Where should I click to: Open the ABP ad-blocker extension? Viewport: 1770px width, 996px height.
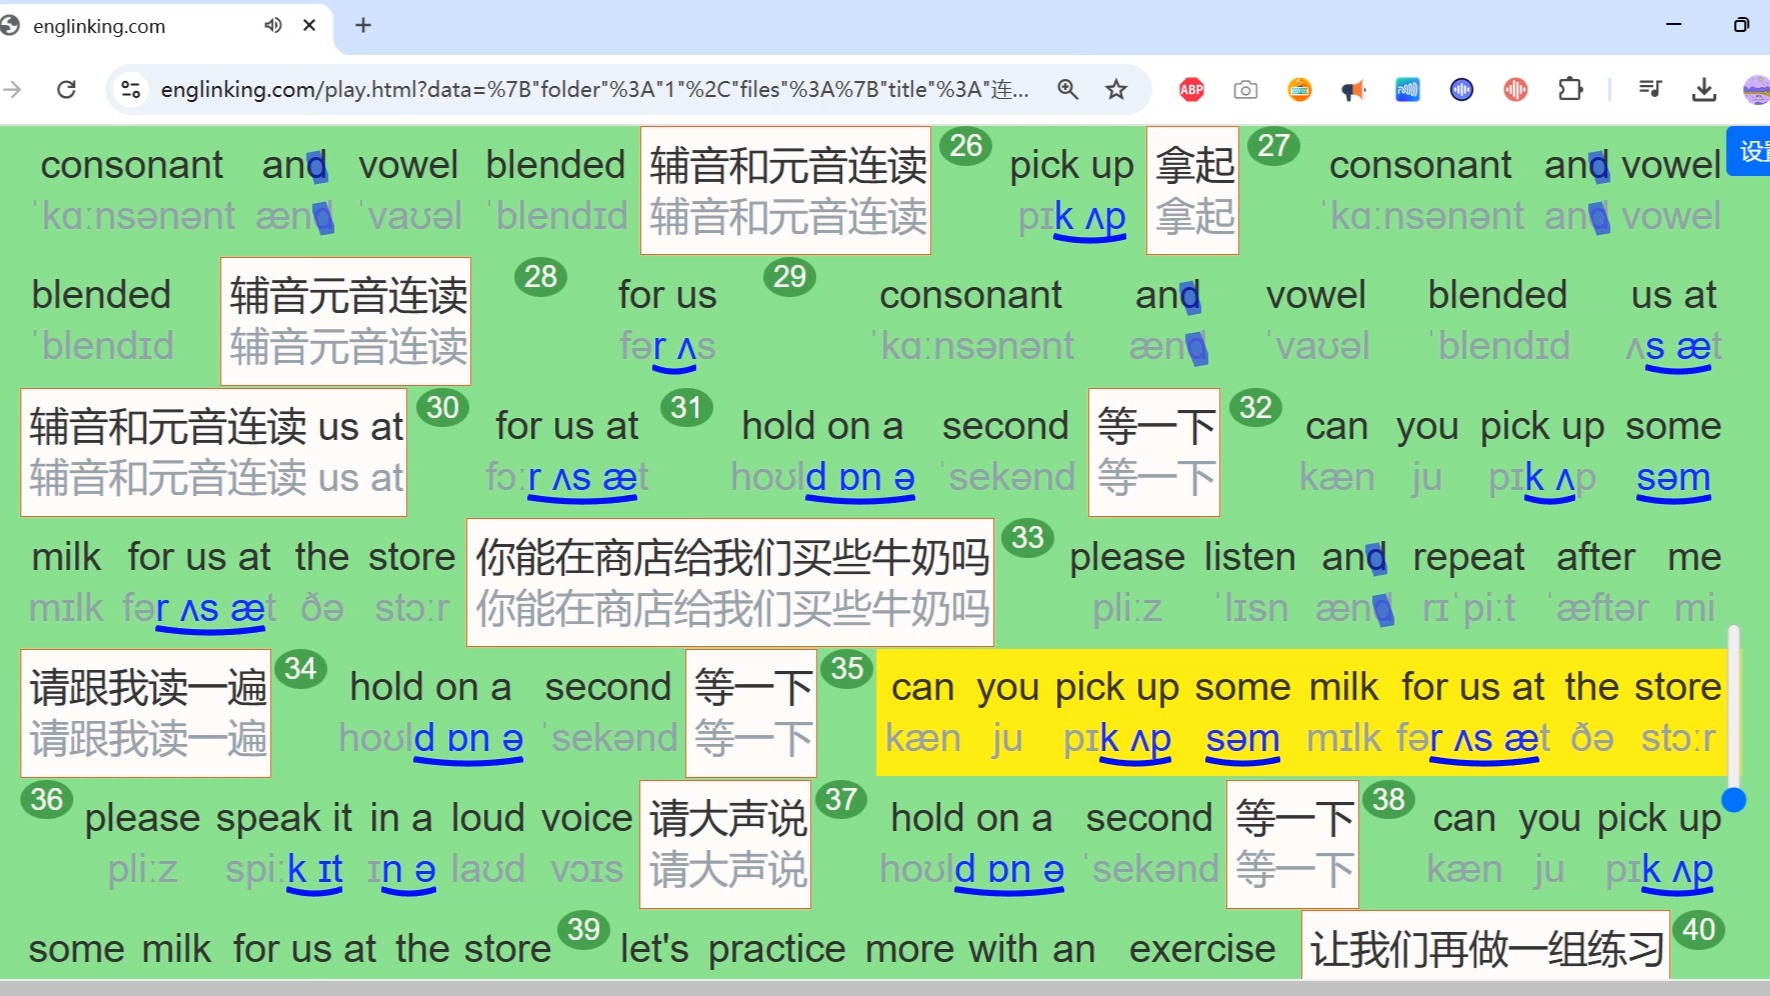(x=1191, y=89)
